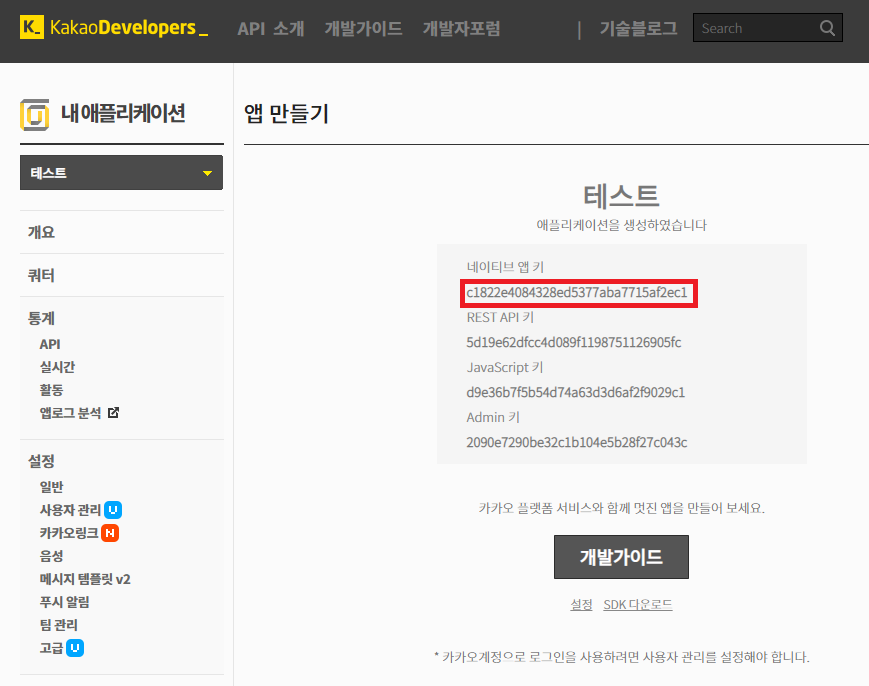Screen dimensions: 869x686
Task: Open the 테스트 app selector dropdown
Action: [121, 173]
